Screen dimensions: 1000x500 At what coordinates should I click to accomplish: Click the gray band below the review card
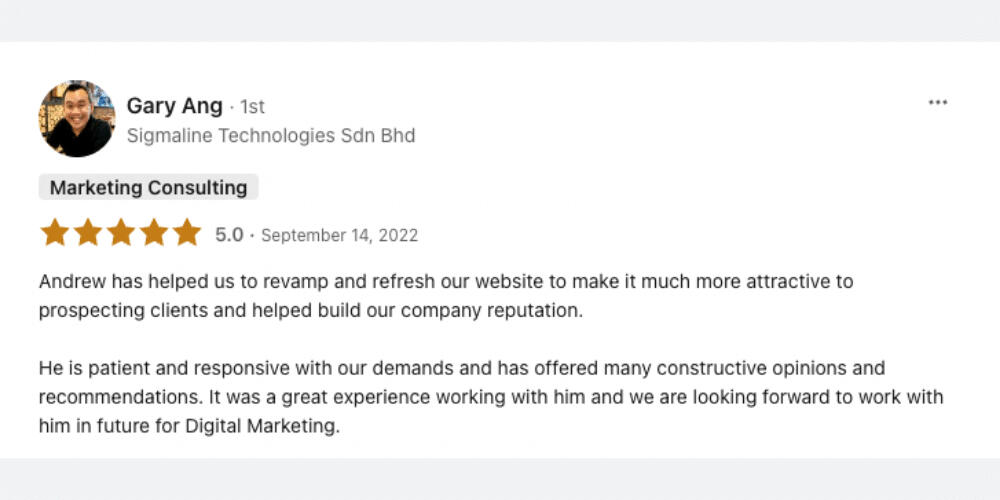500,478
